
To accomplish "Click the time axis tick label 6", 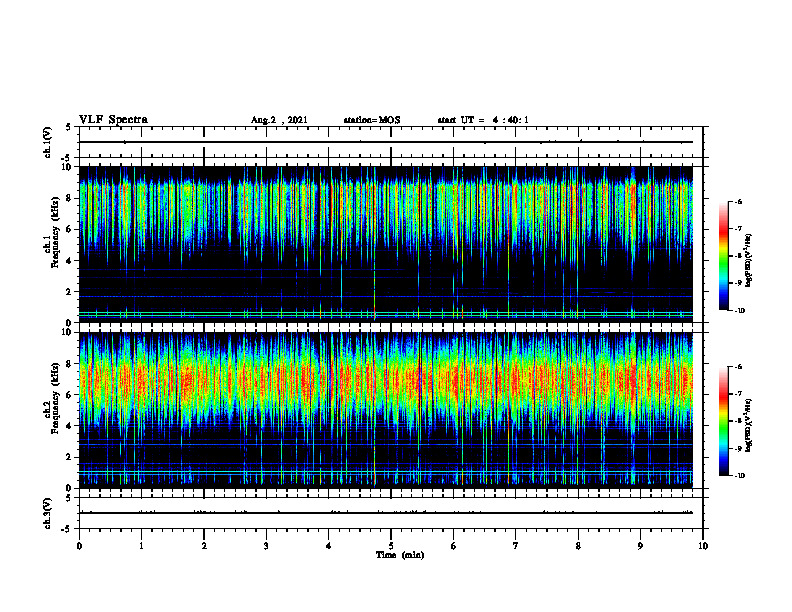I will coord(454,546).
